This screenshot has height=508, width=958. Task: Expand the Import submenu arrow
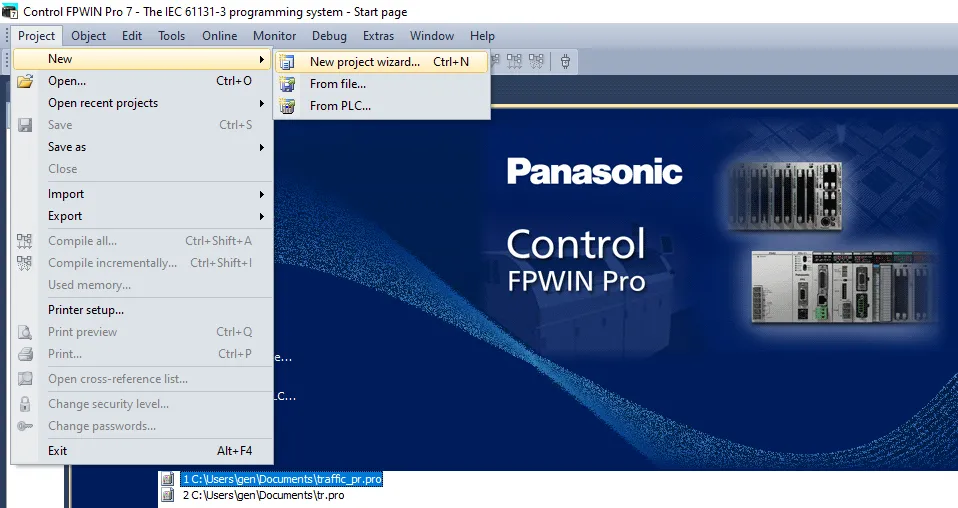[261, 194]
